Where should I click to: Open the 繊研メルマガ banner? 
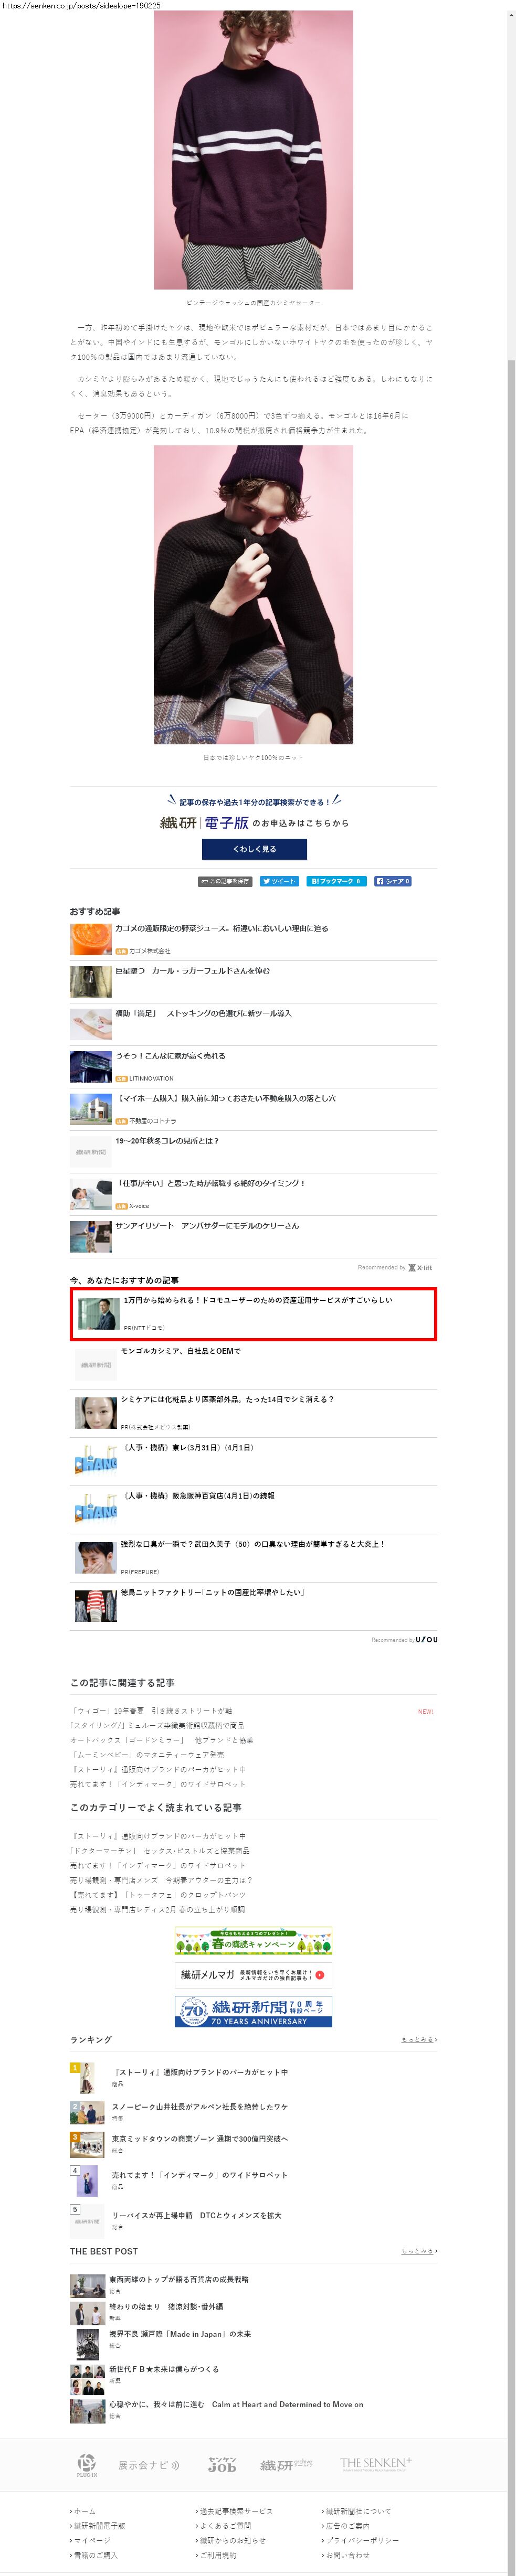(253, 1975)
